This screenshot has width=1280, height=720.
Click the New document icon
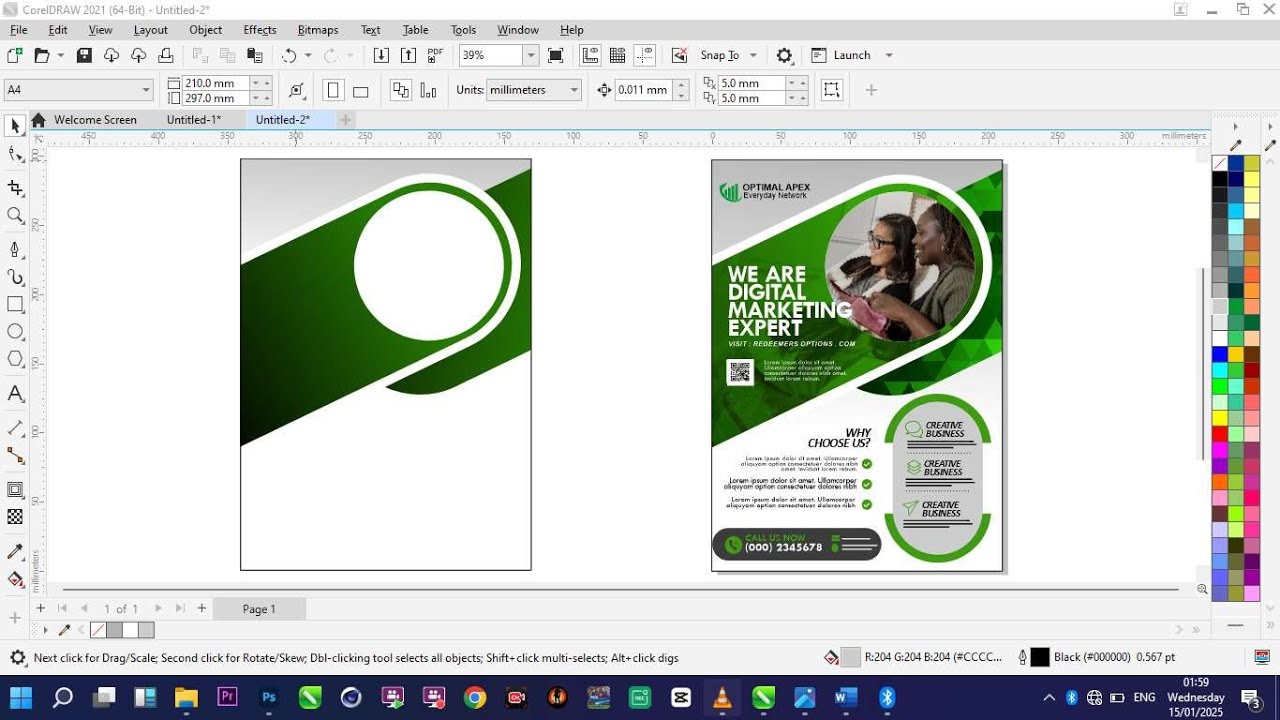tap(15, 55)
